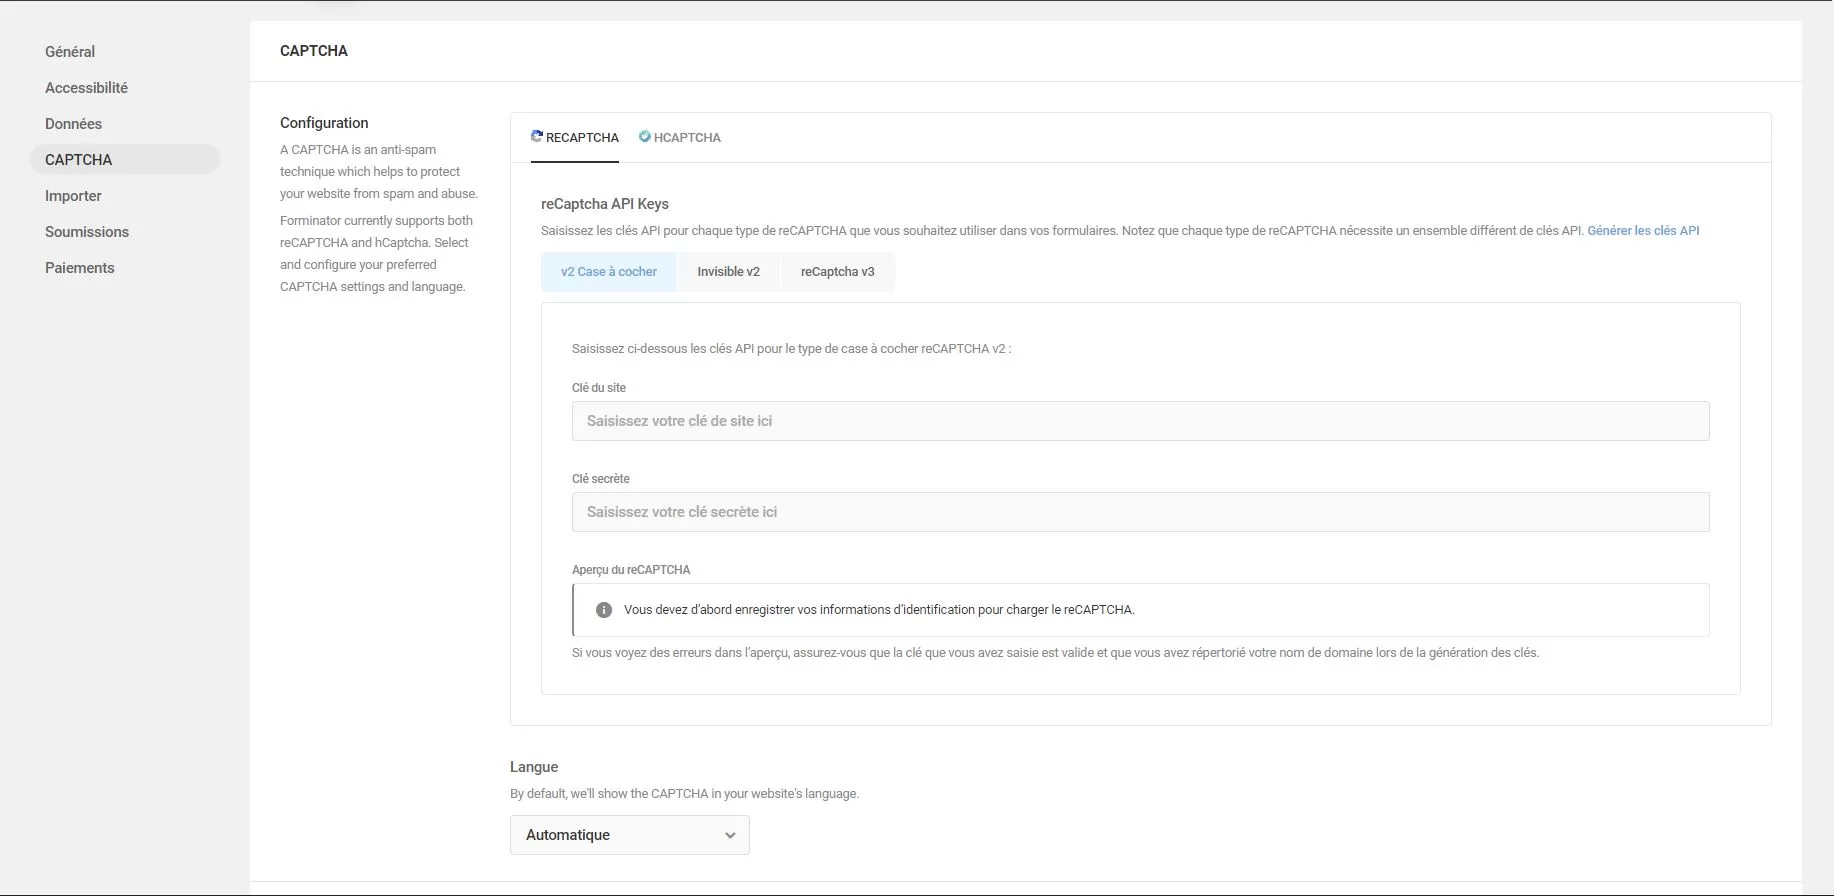Viewport: 1834px width, 896px height.
Task: Click the Configuration heading text
Action: point(324,123)
